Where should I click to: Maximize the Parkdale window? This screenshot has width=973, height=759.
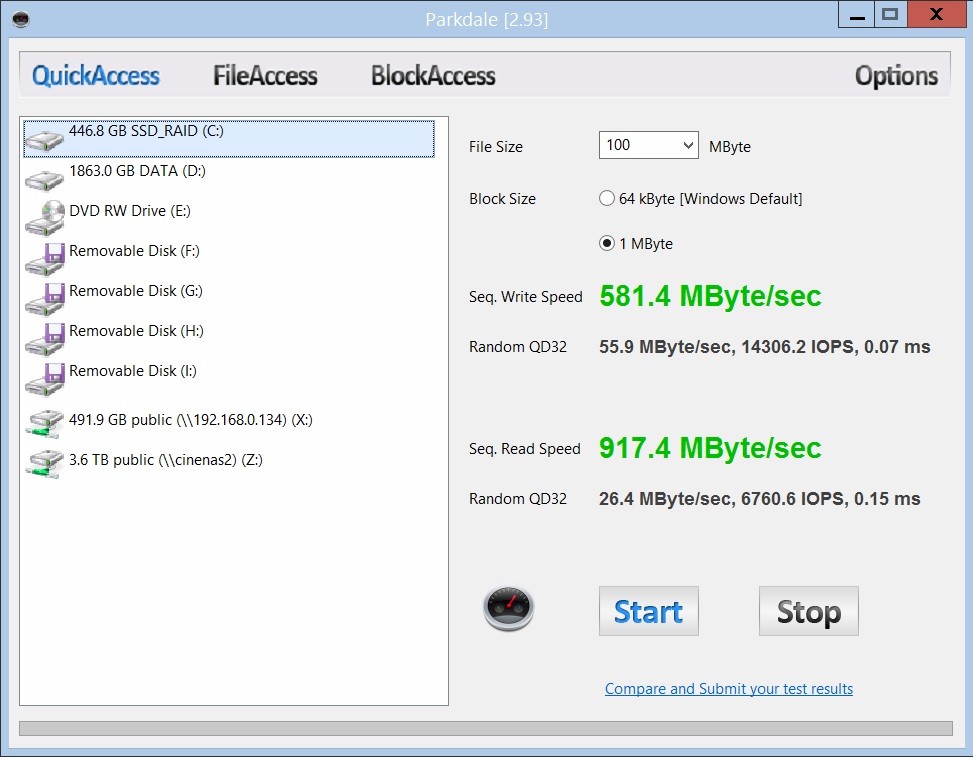tap(890, 14)
